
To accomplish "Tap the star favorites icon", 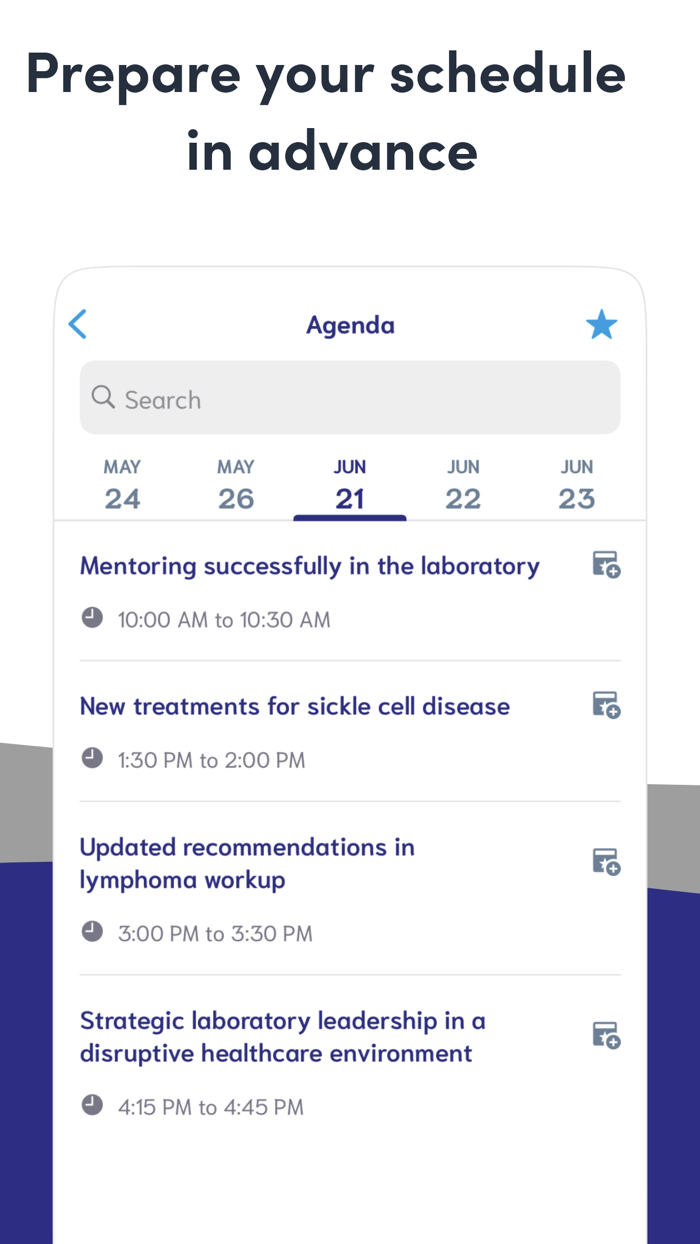I will (x=601, y=325).
